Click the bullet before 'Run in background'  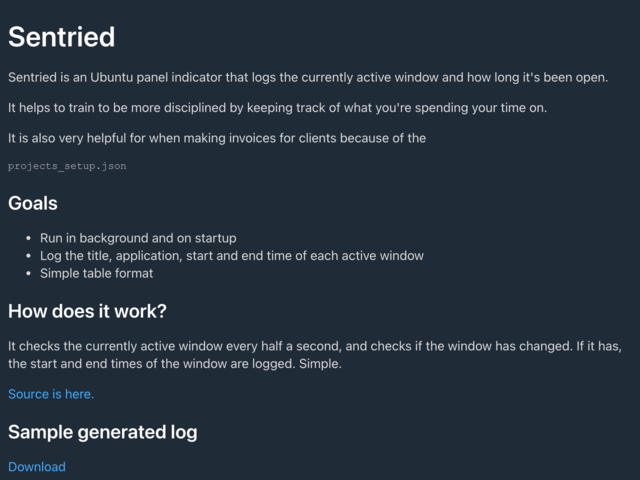[28, 238]
